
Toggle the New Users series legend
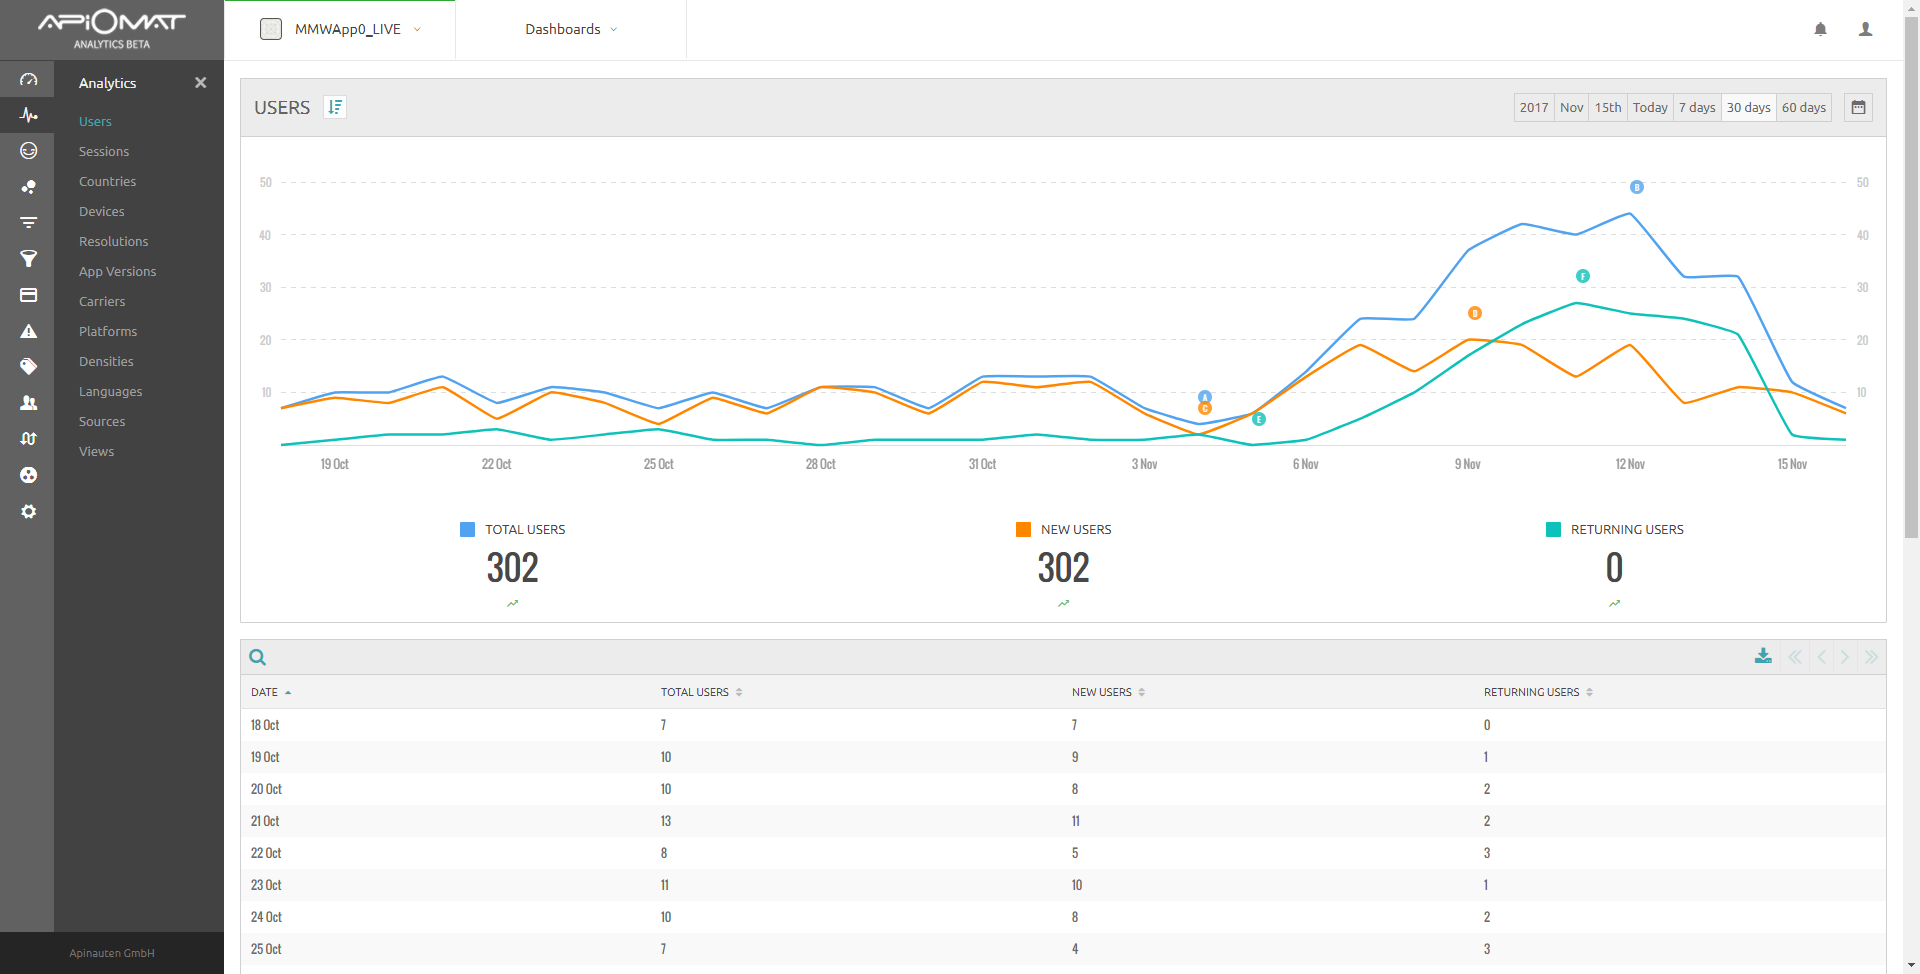[1064, 530]
